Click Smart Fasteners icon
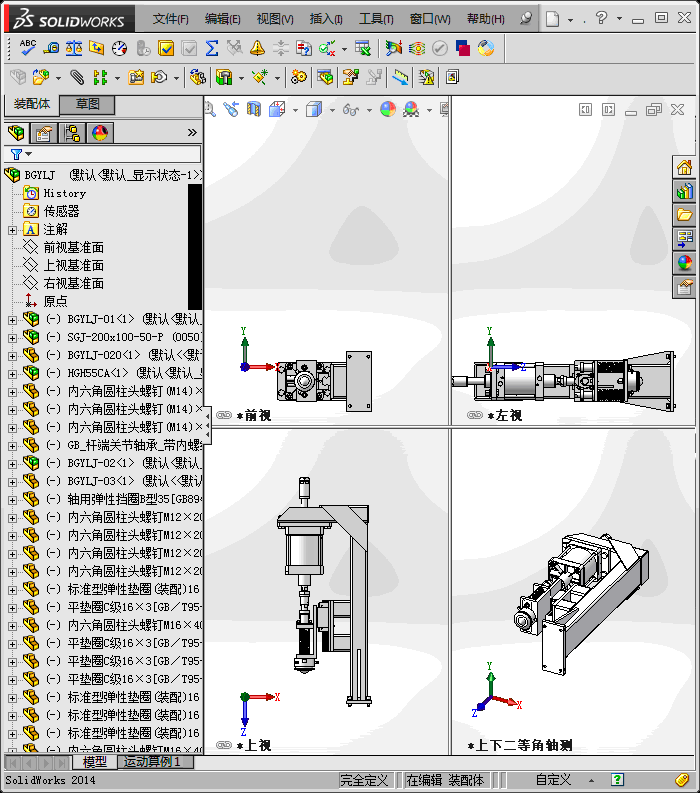700x793 pixels. [136, 77]
